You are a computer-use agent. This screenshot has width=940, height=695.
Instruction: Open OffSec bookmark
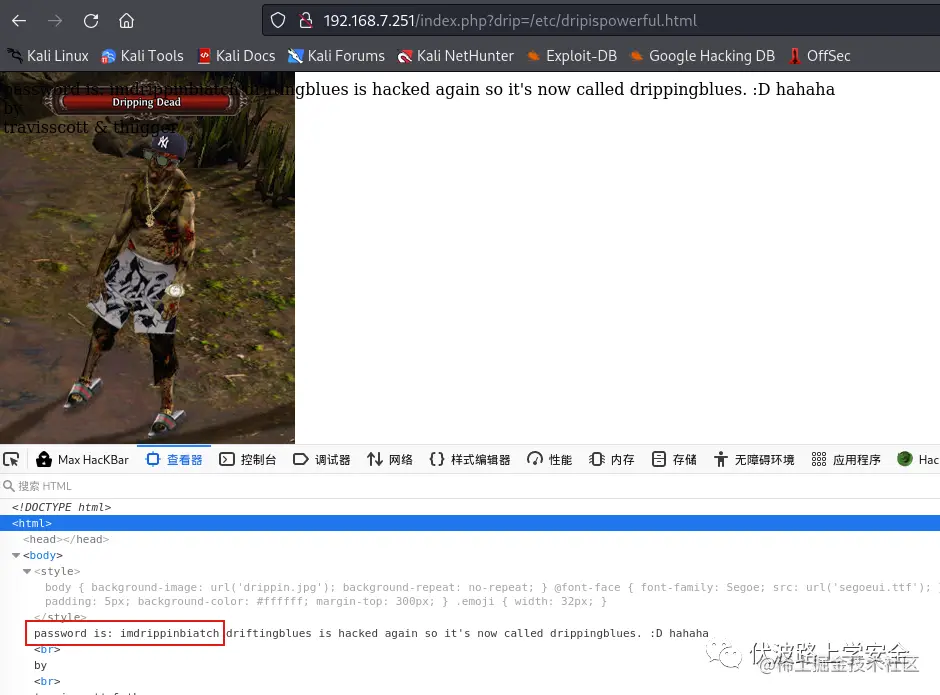tap(820, 56)
